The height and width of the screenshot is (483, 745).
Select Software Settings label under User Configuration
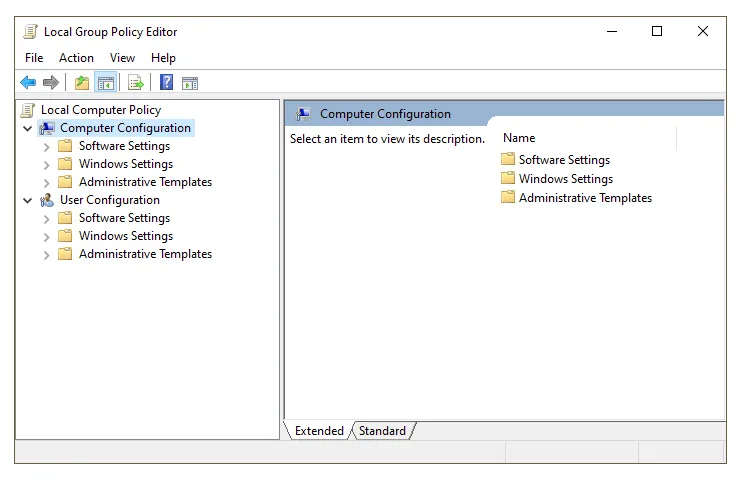pos(124,218)
